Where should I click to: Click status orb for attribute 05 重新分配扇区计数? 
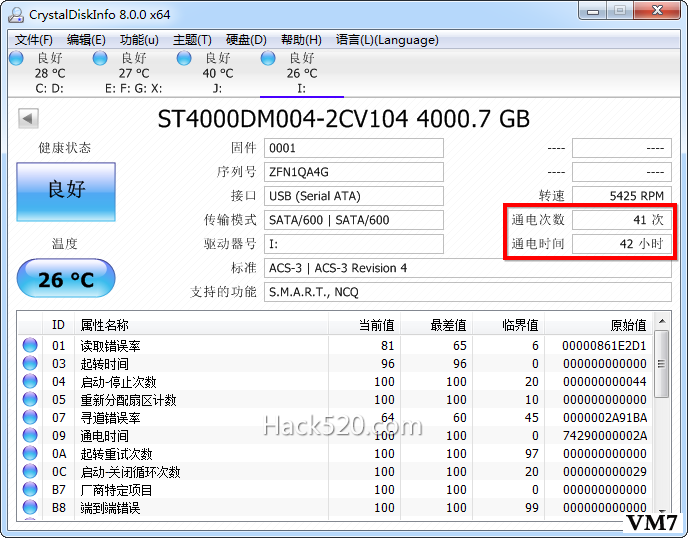click(30, 399)
